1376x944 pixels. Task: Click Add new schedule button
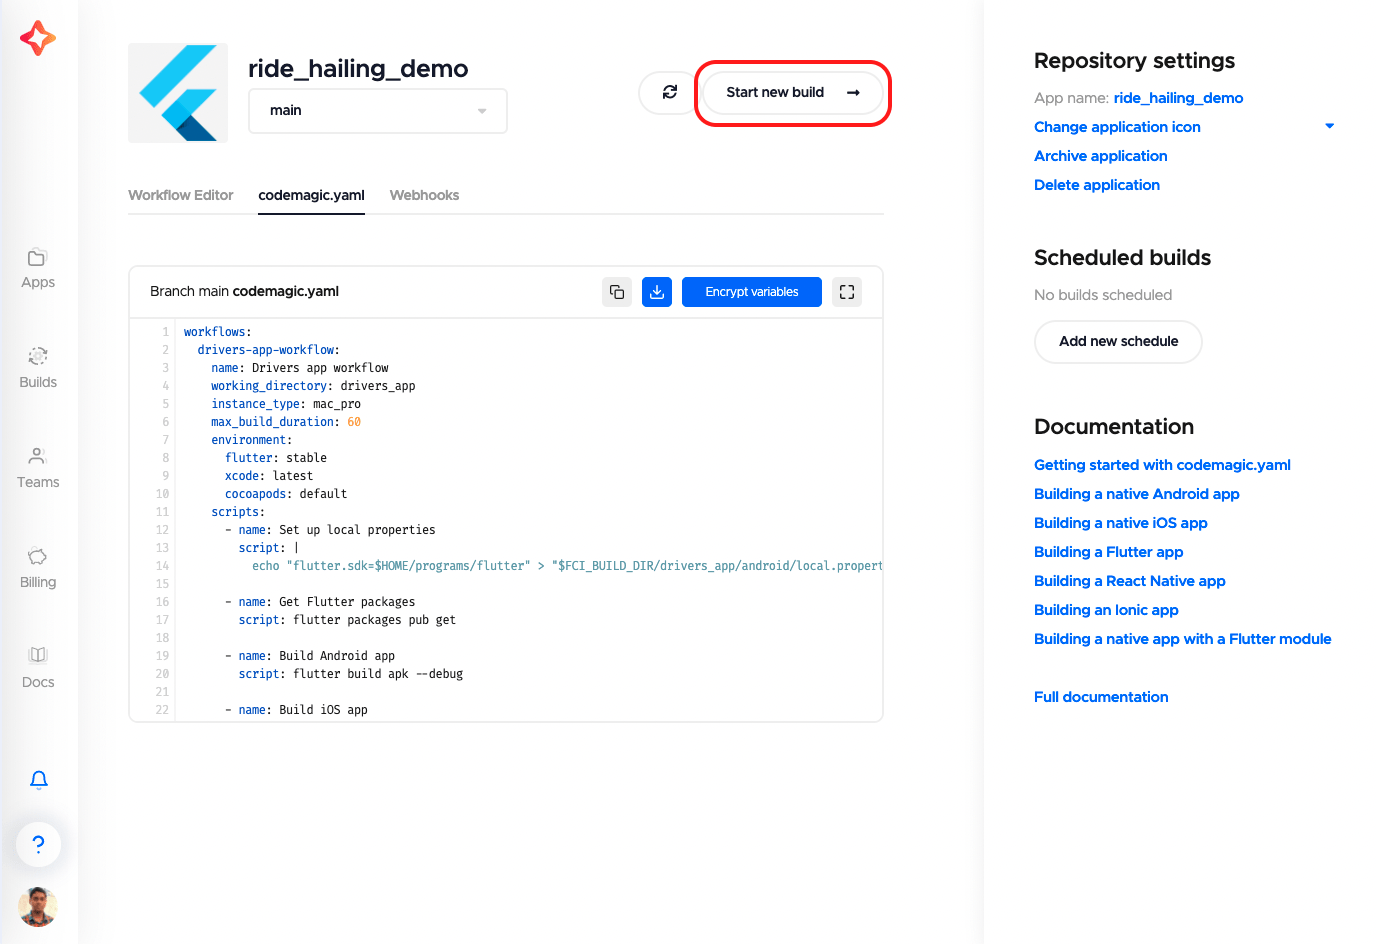[x=1118, y=341]
